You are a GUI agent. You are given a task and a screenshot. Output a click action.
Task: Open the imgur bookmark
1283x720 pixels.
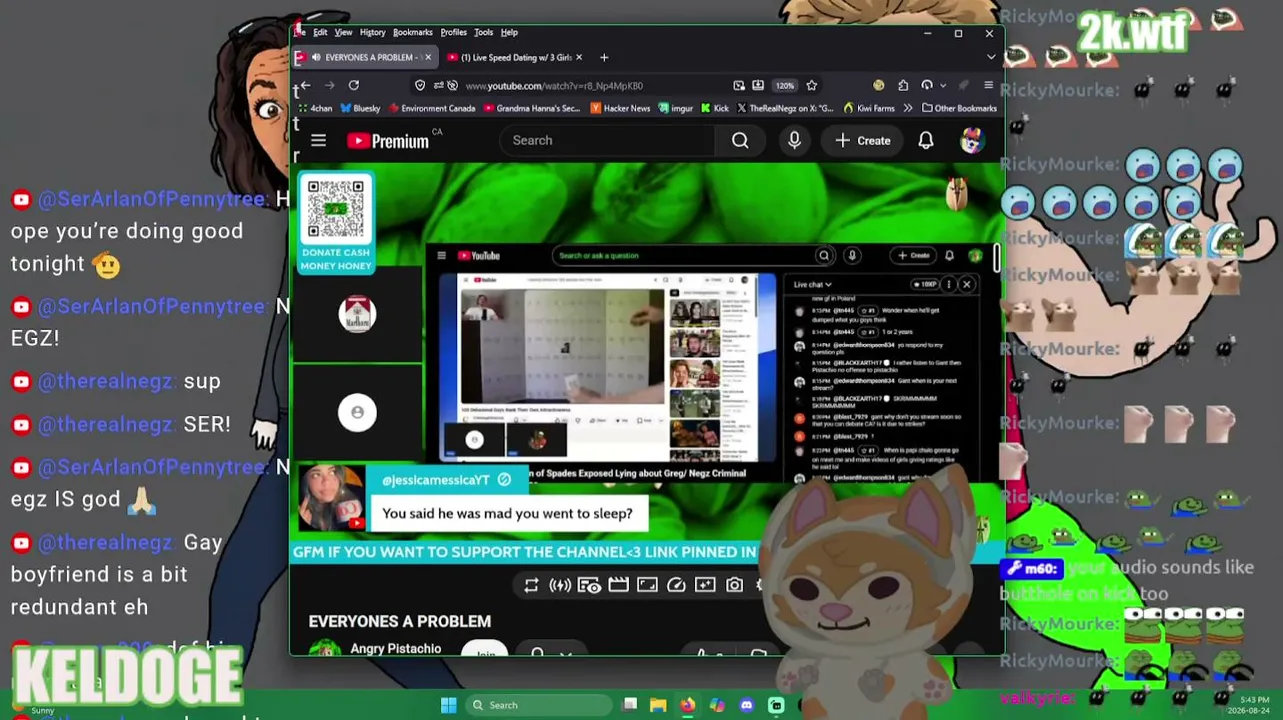tap(678, 108)
